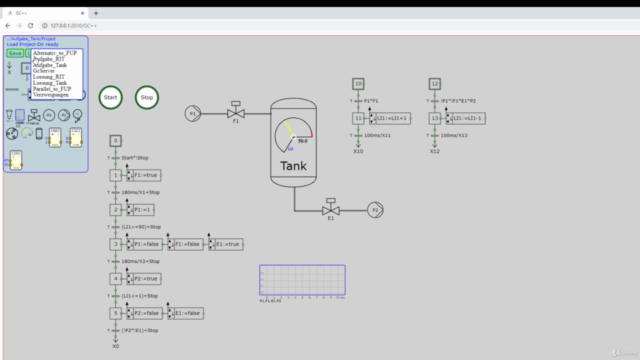Click the LI1:=LI1+1 action block
The height and width of the screenshot is (360, 640).
click(x=390, y=118)
